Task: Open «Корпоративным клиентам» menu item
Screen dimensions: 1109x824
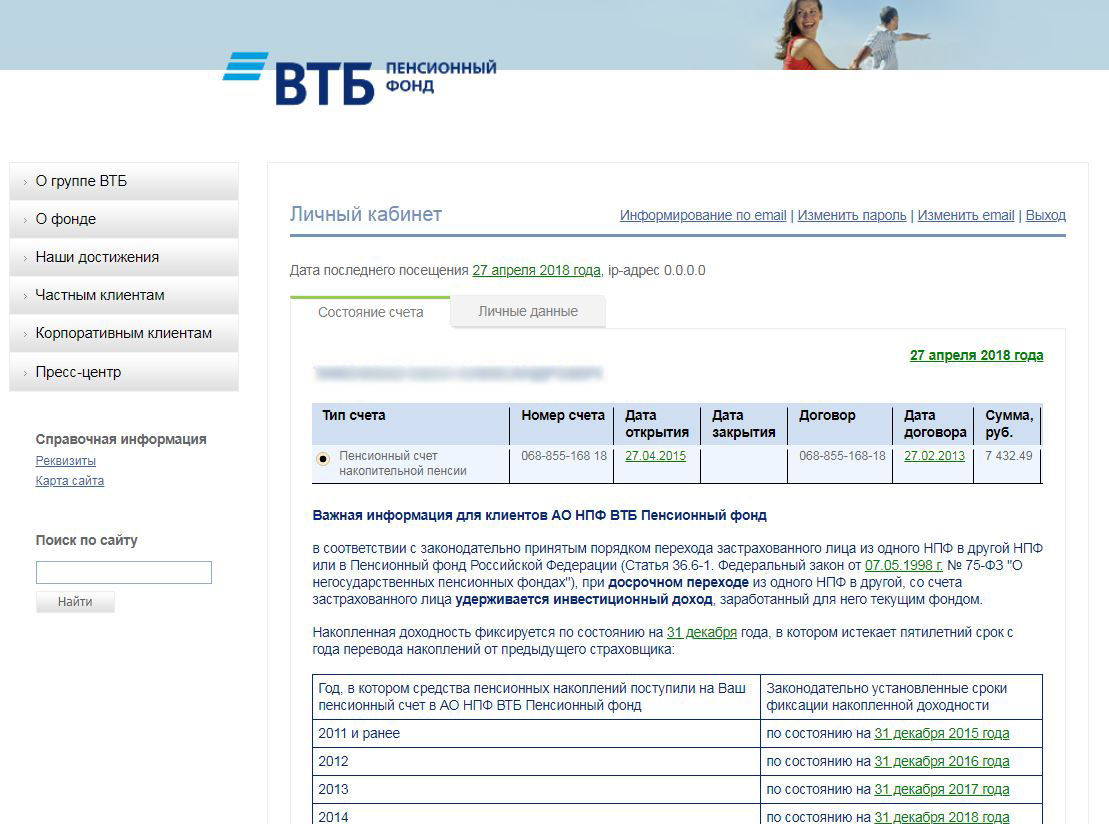Action: point(124,334)
